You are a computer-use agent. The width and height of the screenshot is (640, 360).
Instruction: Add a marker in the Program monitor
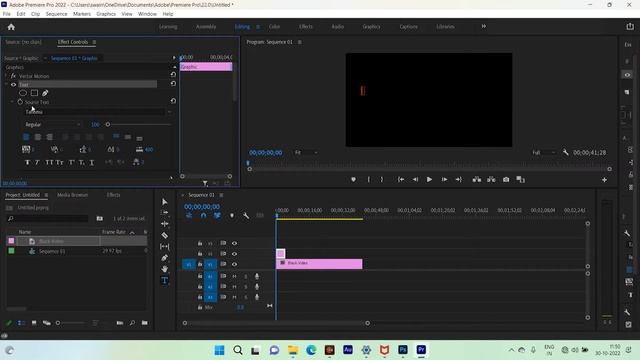pyautogui.click(x=353, y=180)
